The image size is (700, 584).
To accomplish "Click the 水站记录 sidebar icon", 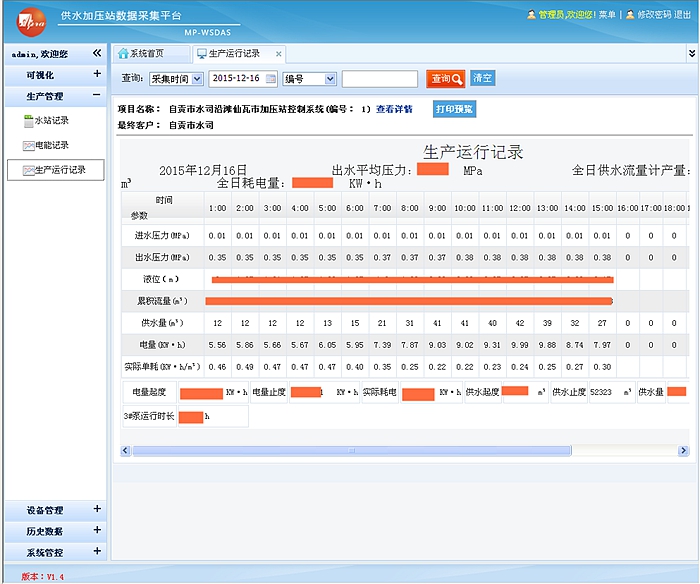I will pos(28,120).
